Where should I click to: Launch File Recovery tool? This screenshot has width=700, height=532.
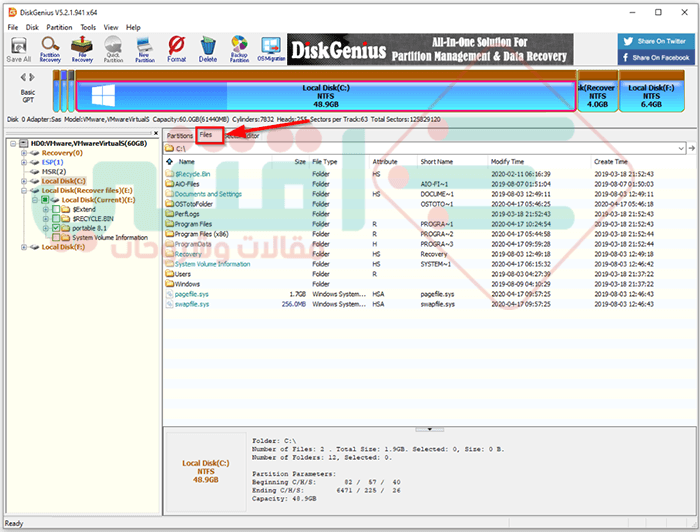pos(82,50)
